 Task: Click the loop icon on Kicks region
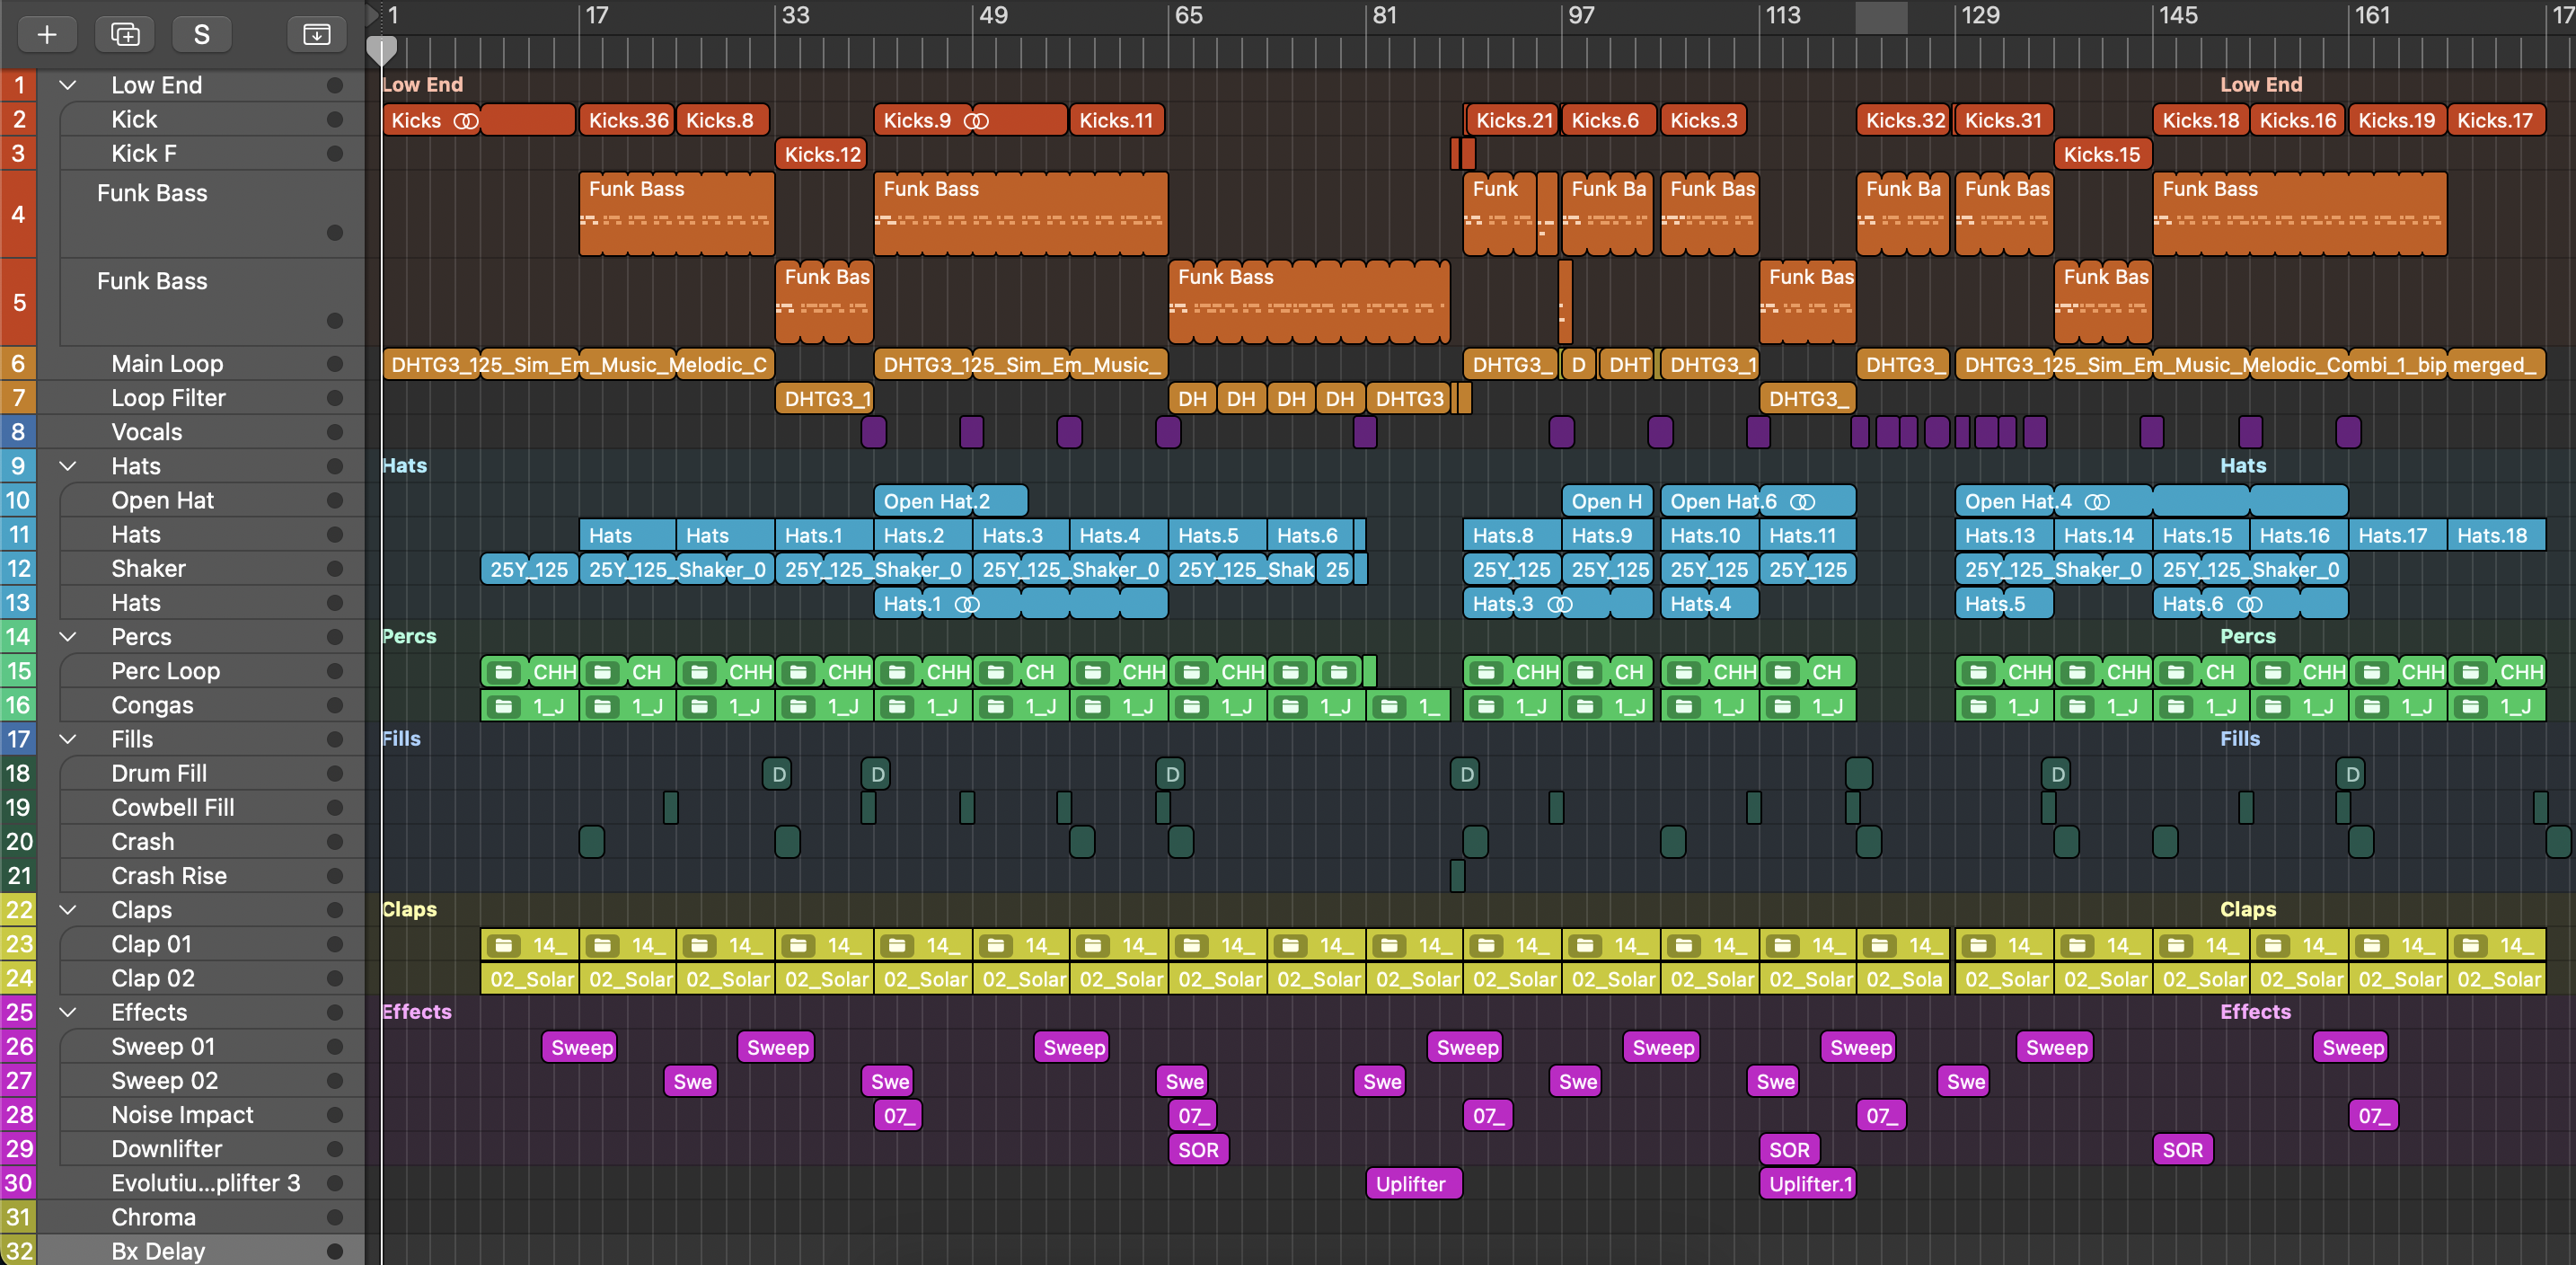tap(466, 121)
